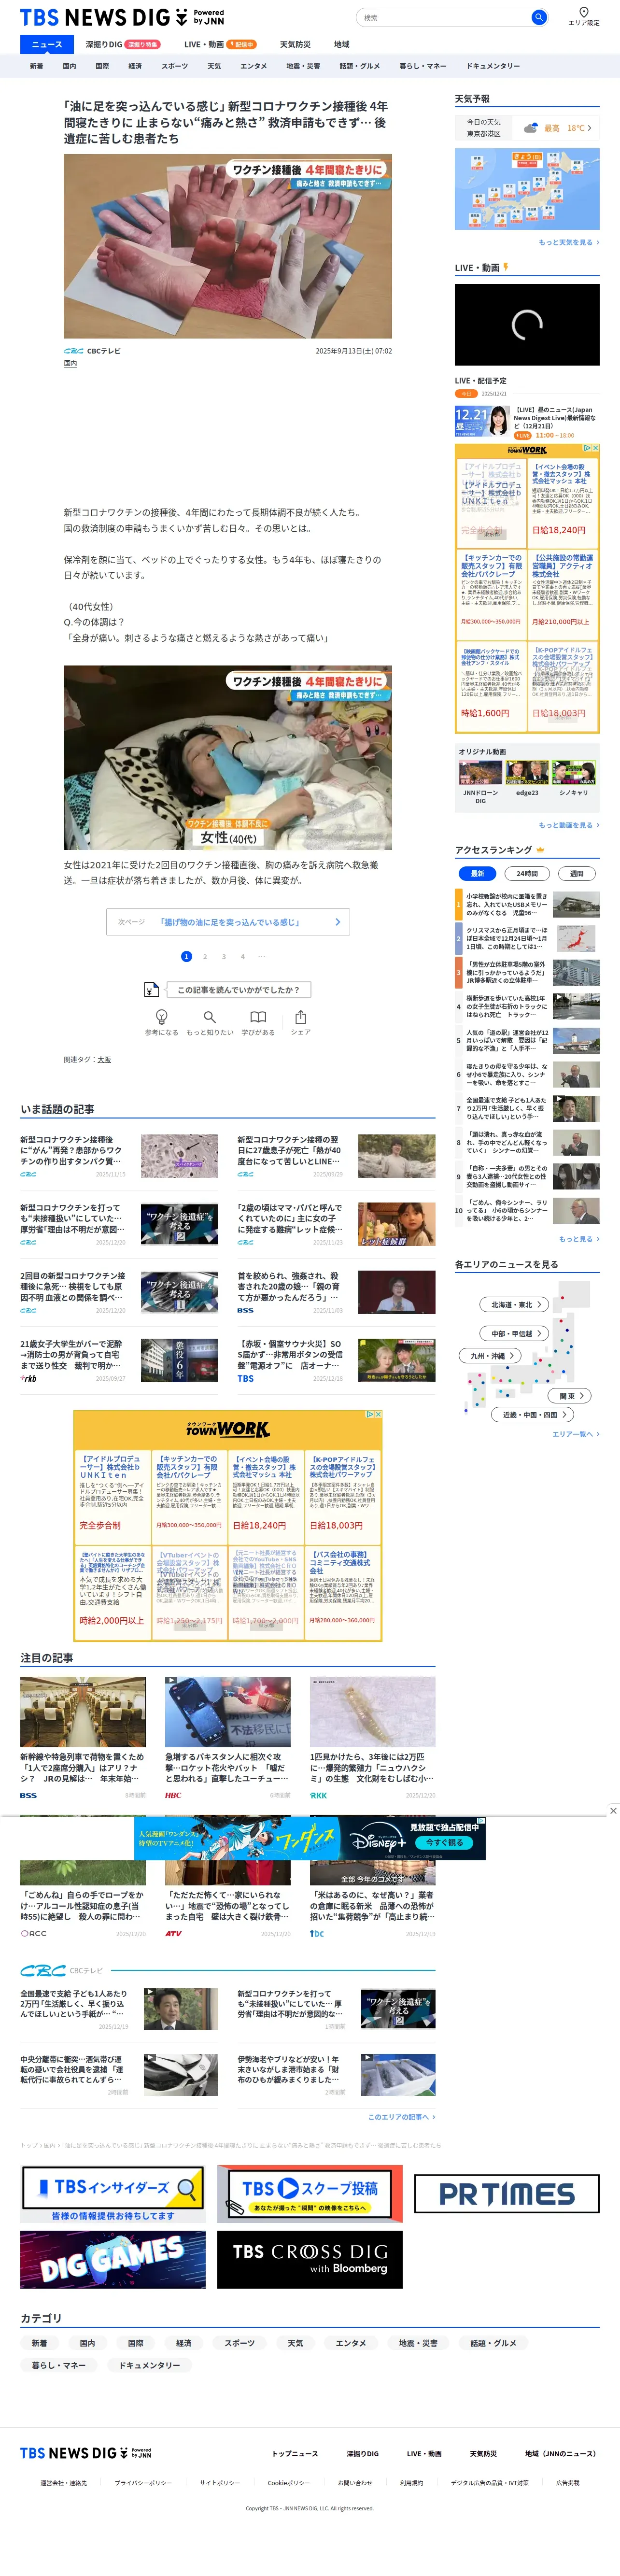620x2576 pixels.
Task: Open the PR TIMES banner
Action: pos(507,2194)
